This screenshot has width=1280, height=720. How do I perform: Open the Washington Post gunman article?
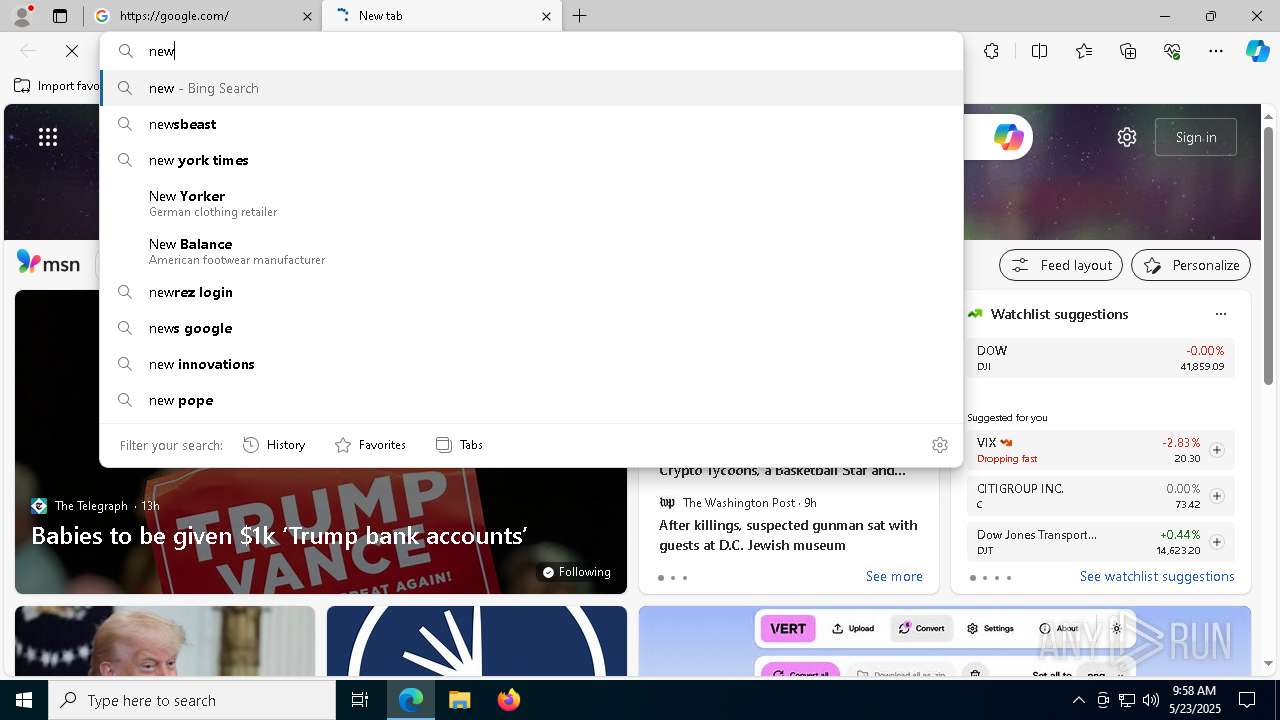[788, 535]
